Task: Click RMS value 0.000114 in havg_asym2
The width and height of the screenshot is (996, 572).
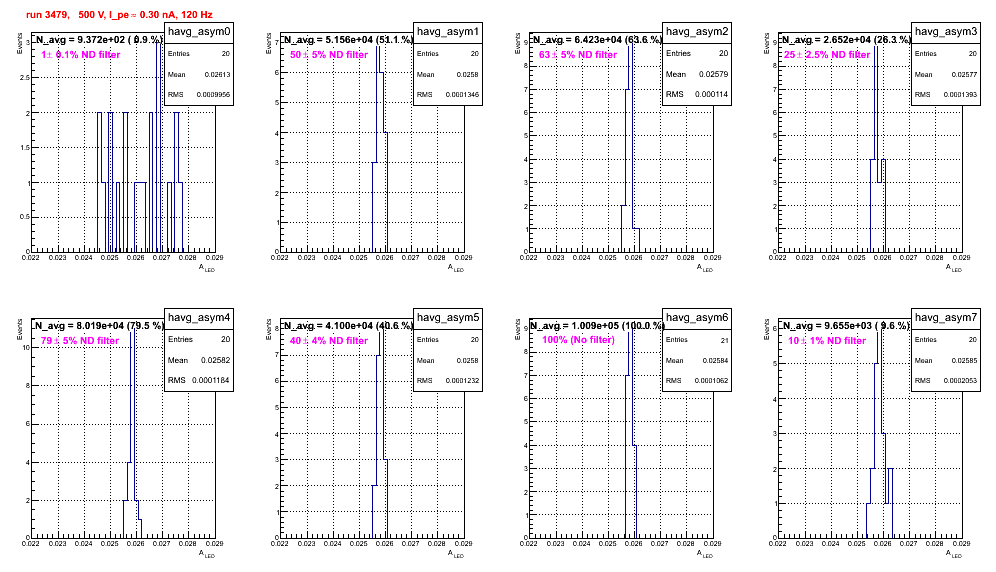Action: click(711, 95)
